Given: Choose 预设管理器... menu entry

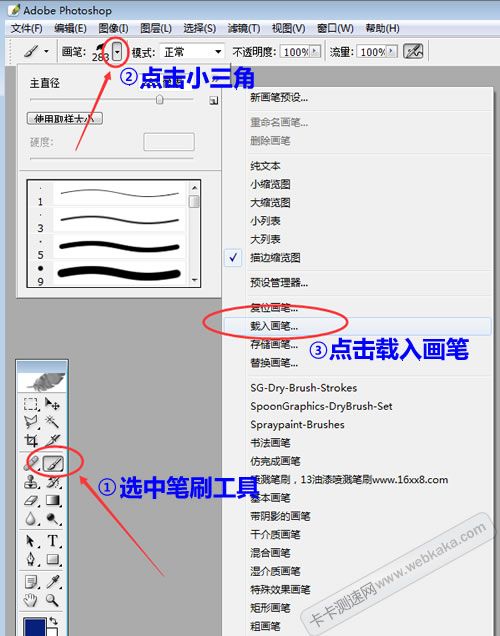Looking at the screenshot, I should coord(279,283).
